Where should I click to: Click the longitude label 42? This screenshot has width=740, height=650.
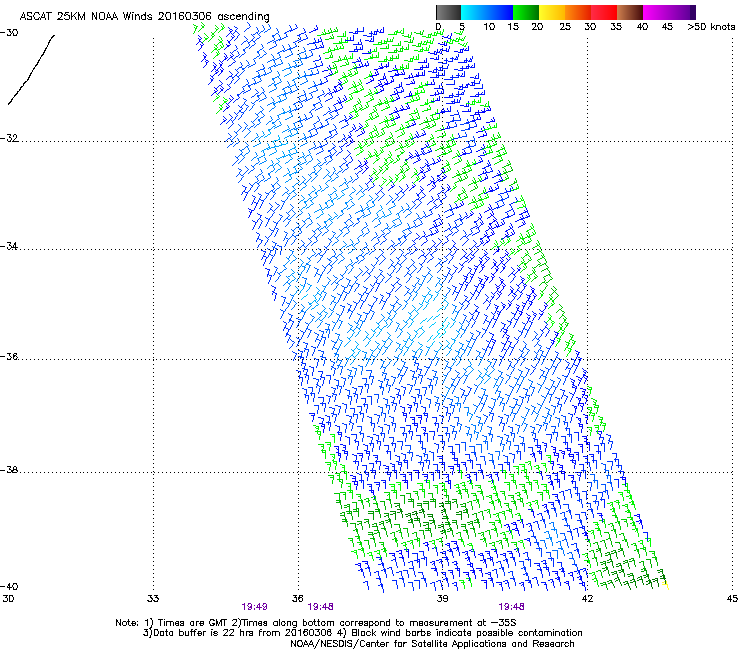pyautogui.click(x=587, y=599)
